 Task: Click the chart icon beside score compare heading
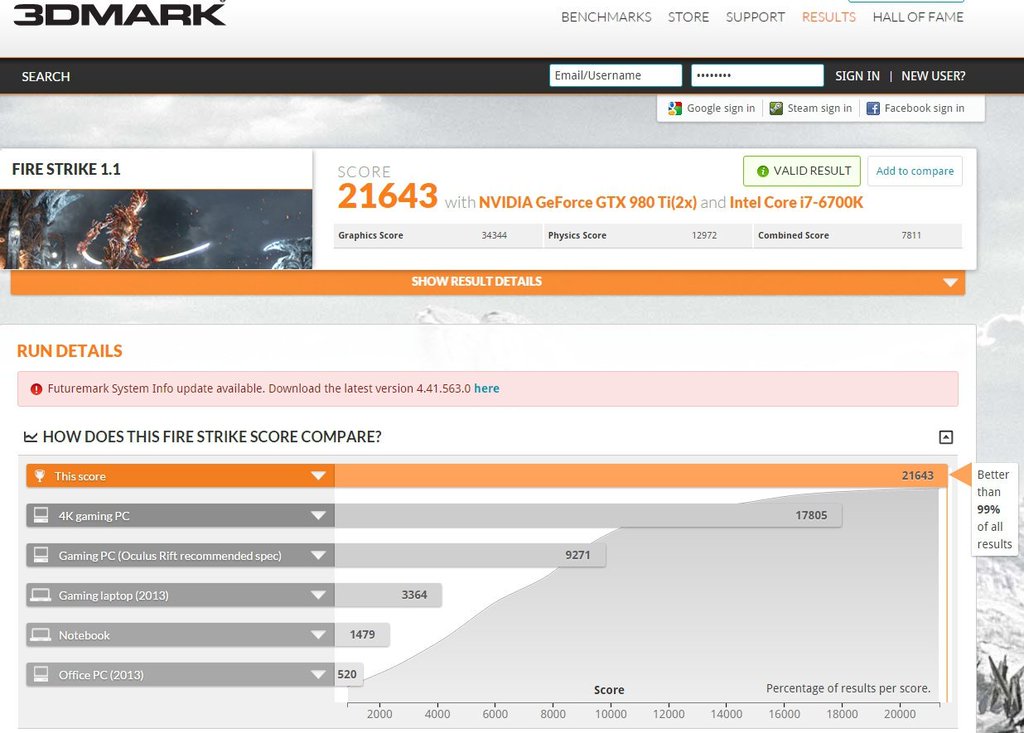[31, 436]
